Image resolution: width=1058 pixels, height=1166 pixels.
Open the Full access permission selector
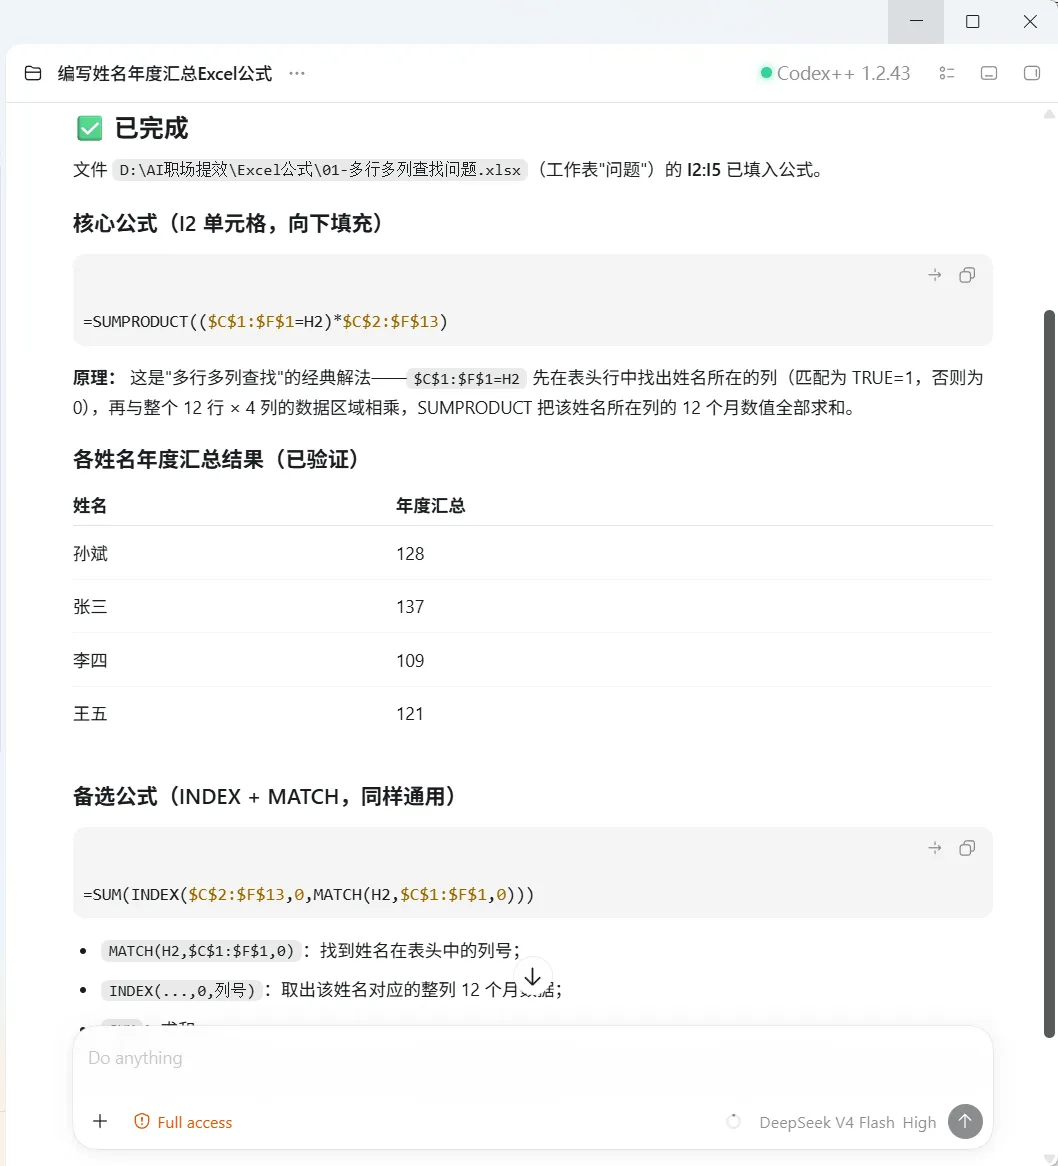[x=183, y=1122]
